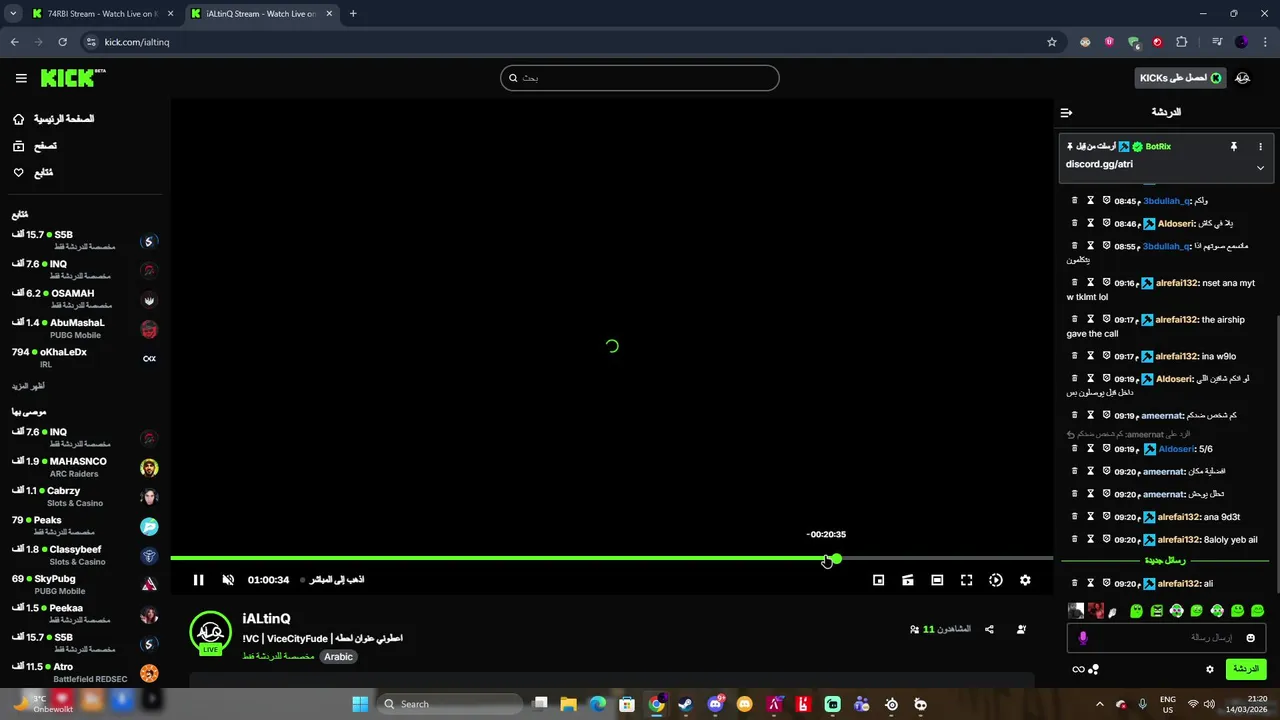
Task: Unmute the player volume
Action: coord(228,580)
